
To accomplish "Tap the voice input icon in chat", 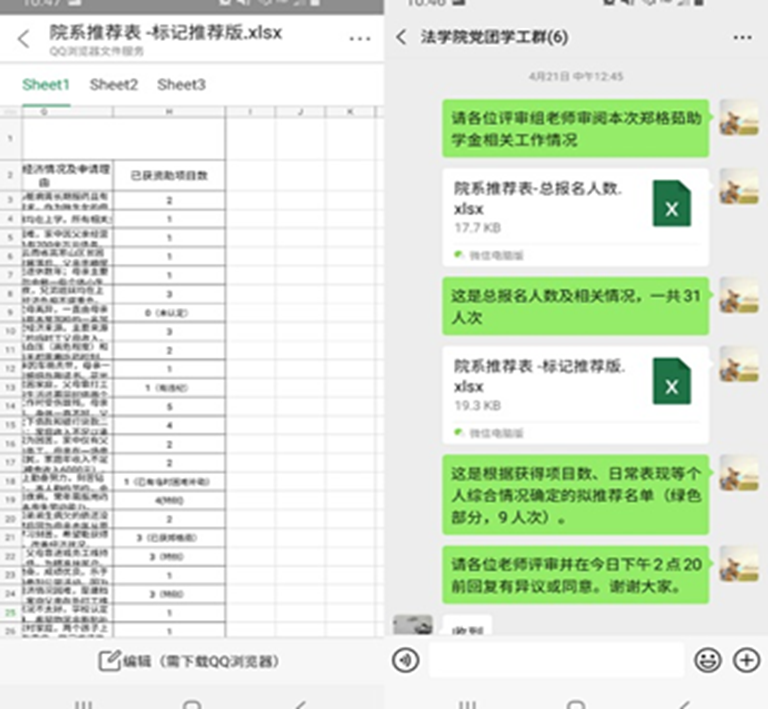I will 405,660.
